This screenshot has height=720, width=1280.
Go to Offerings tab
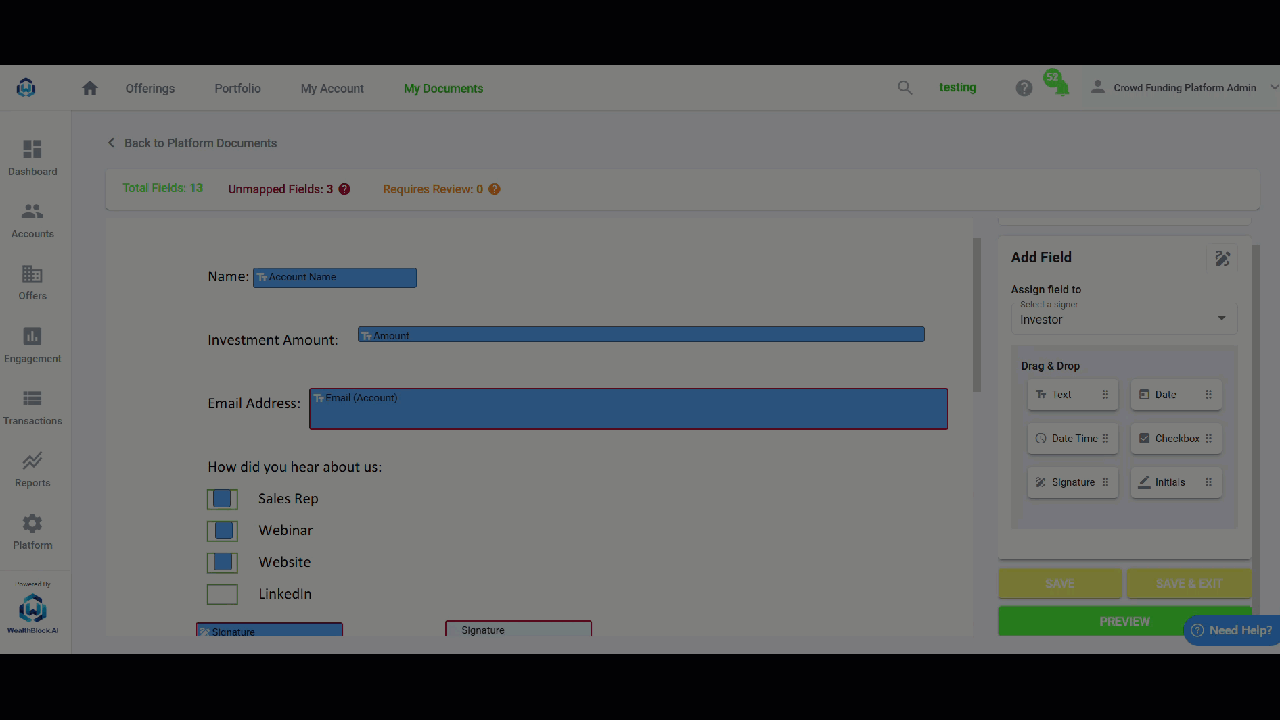(150, 88)
